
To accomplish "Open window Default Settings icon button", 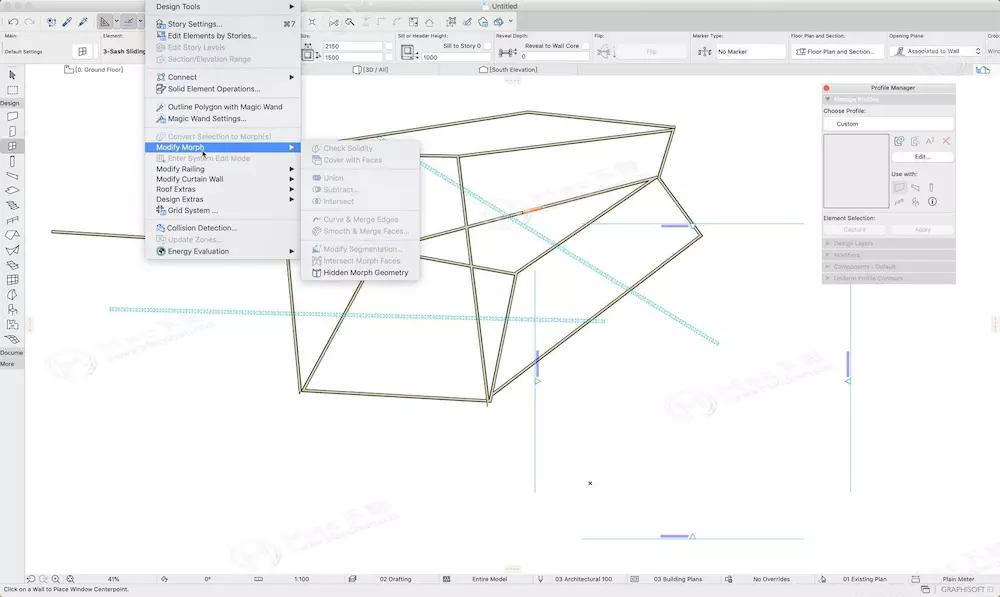I will [82, 51].
